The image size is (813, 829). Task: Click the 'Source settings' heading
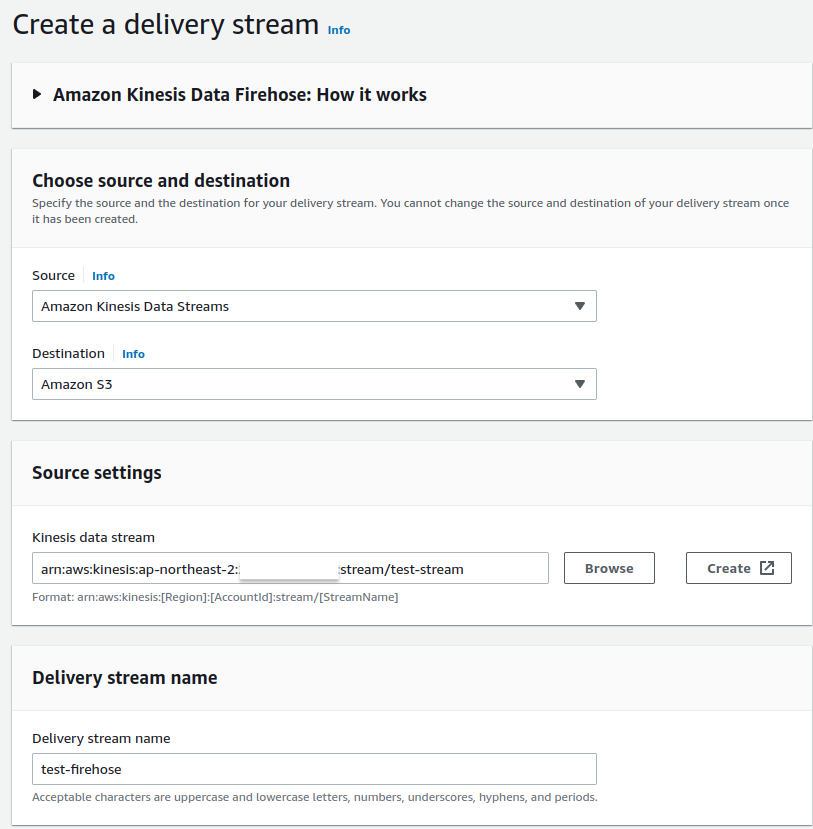[x=97, y=473]
